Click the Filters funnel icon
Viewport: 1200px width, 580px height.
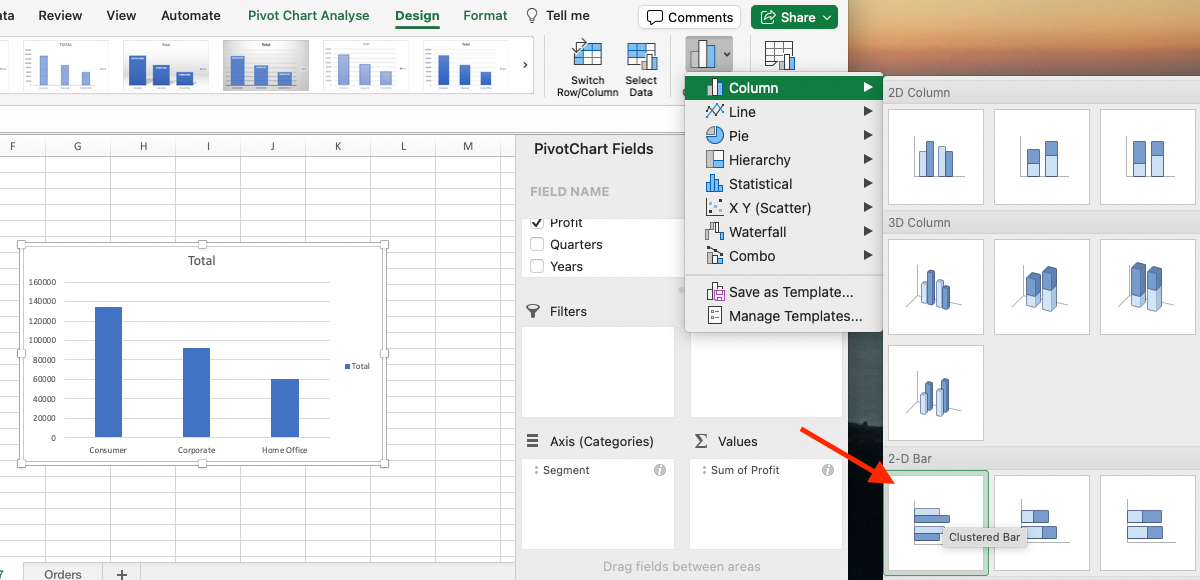pos(533,311)
